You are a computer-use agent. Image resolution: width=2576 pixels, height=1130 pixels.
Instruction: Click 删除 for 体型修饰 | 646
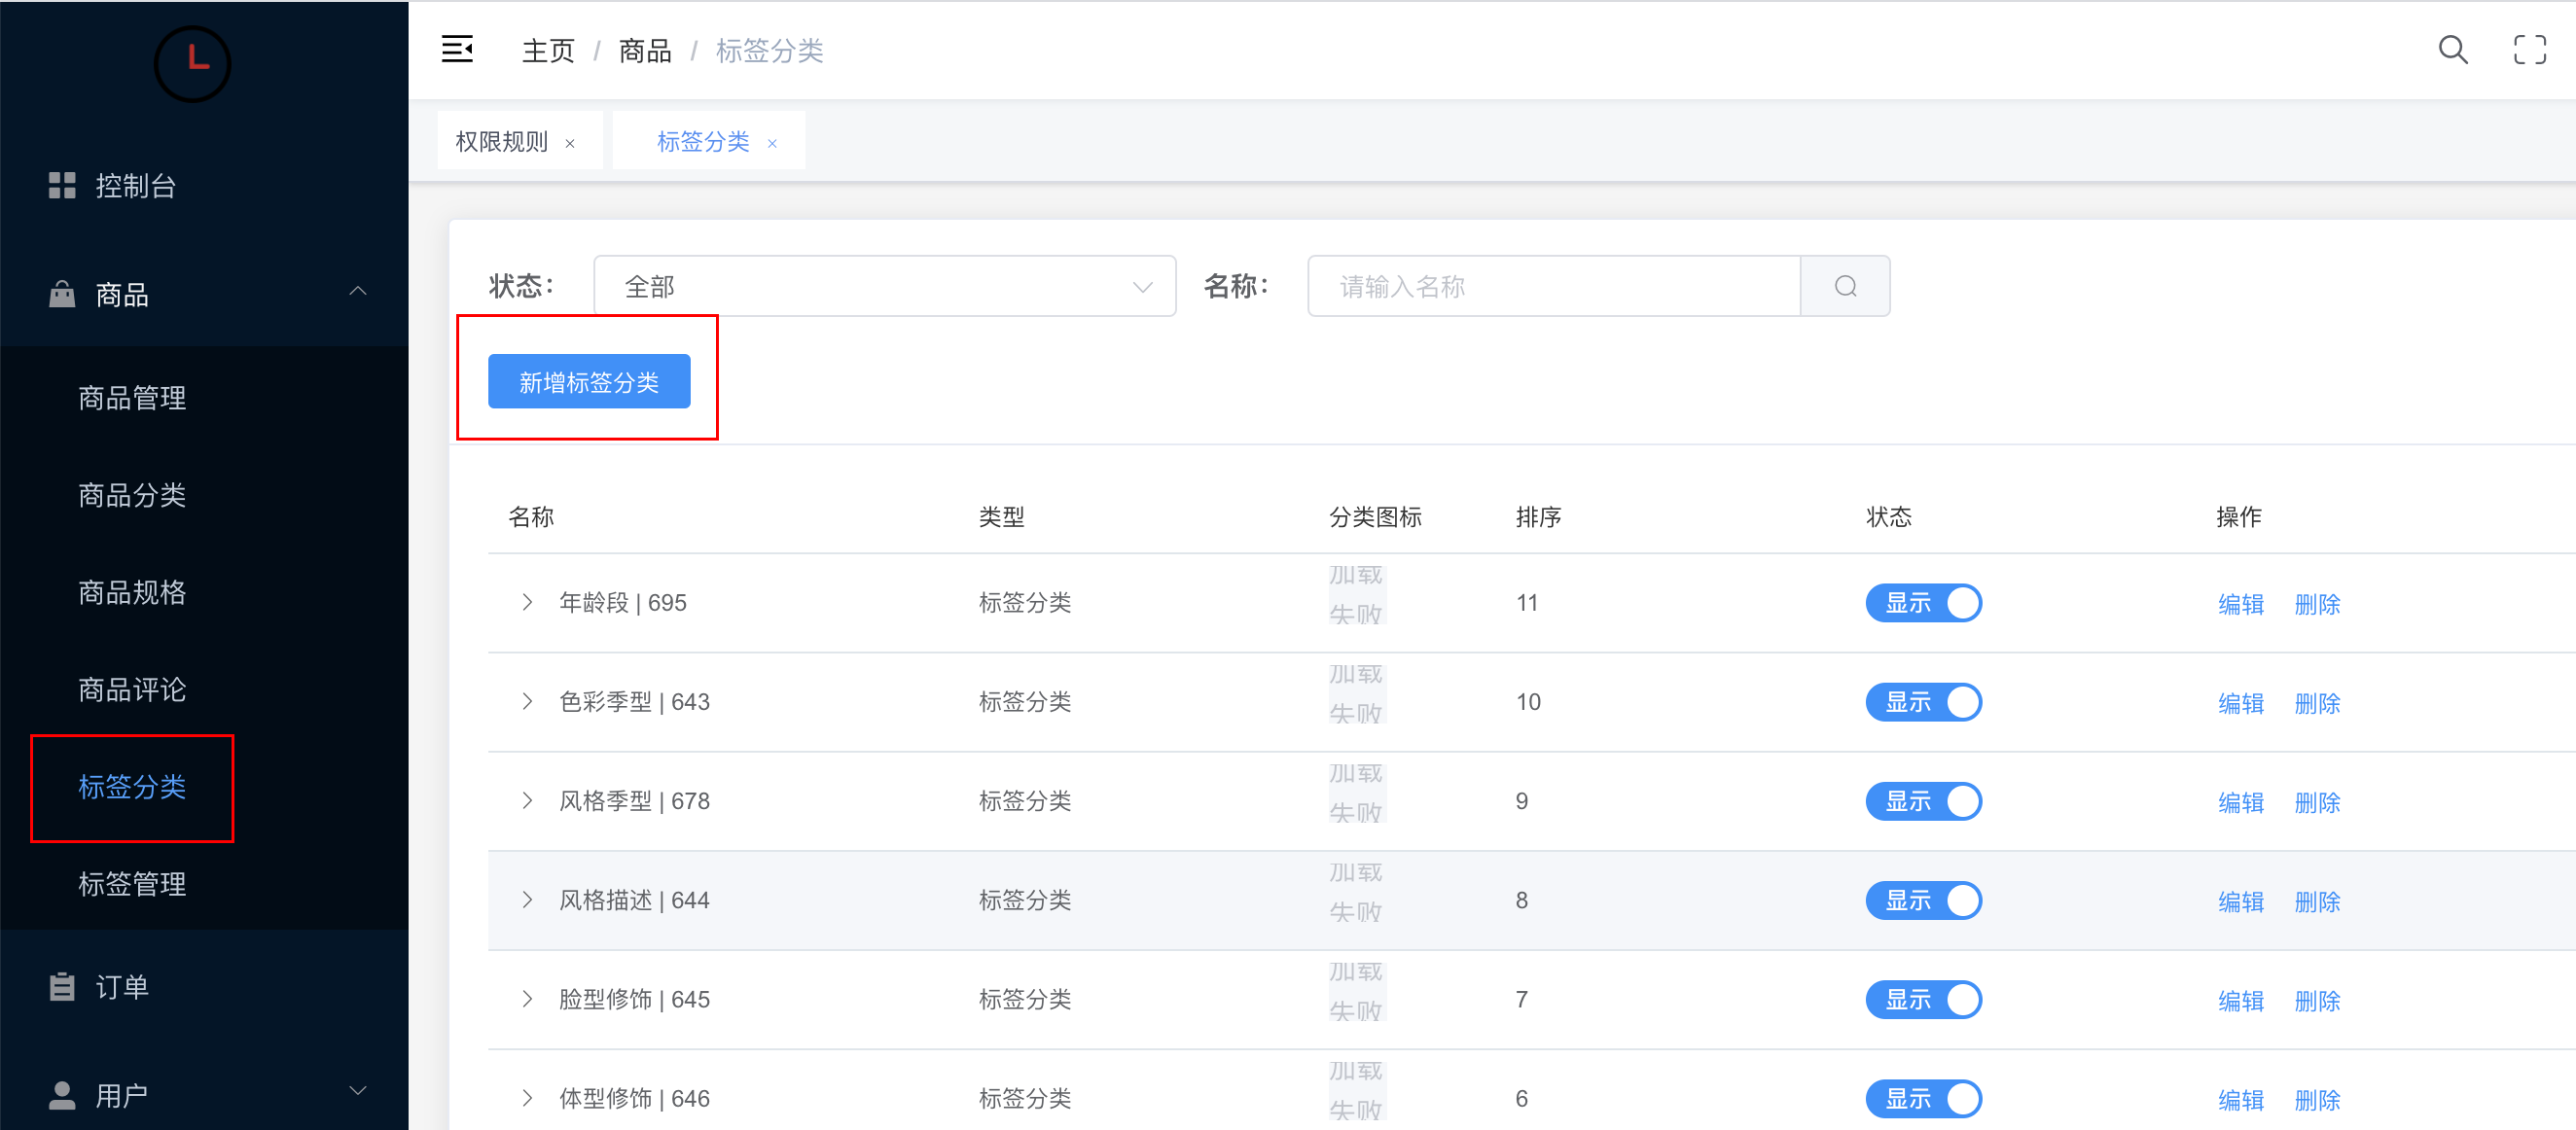pyautogui.click(x=2317, y=1099)
